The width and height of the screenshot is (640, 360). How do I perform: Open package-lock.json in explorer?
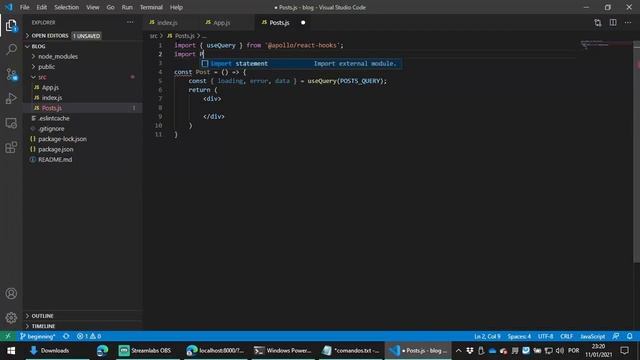pyautogui.click(x=83, y=139)
